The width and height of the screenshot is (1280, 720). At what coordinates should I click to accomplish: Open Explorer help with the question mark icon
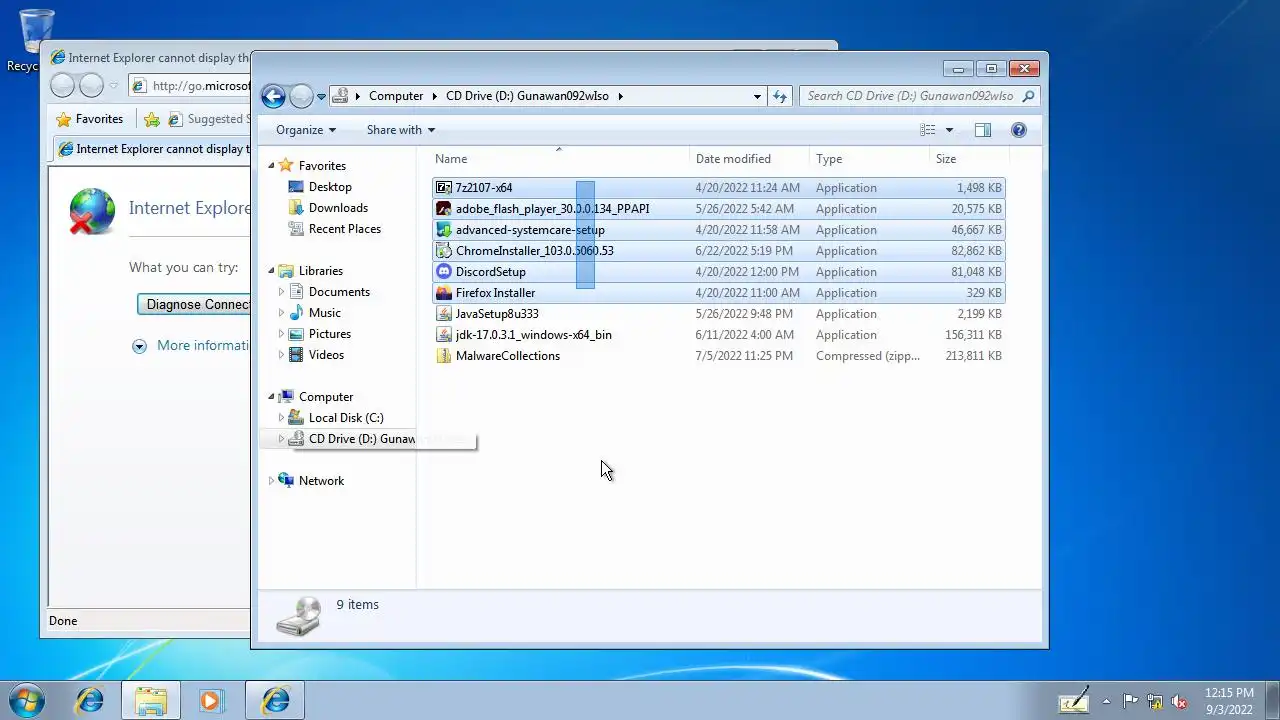point(1019,130)
